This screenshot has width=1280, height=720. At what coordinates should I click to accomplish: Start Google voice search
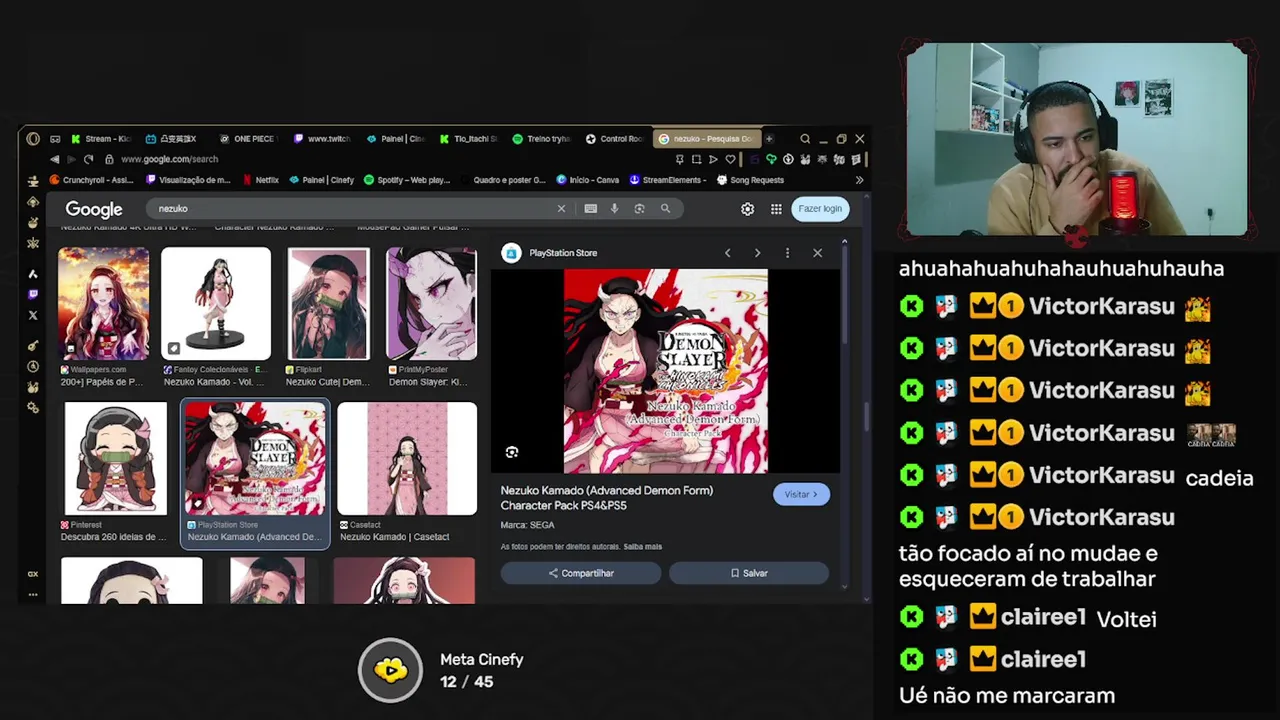tap(614, 209)
